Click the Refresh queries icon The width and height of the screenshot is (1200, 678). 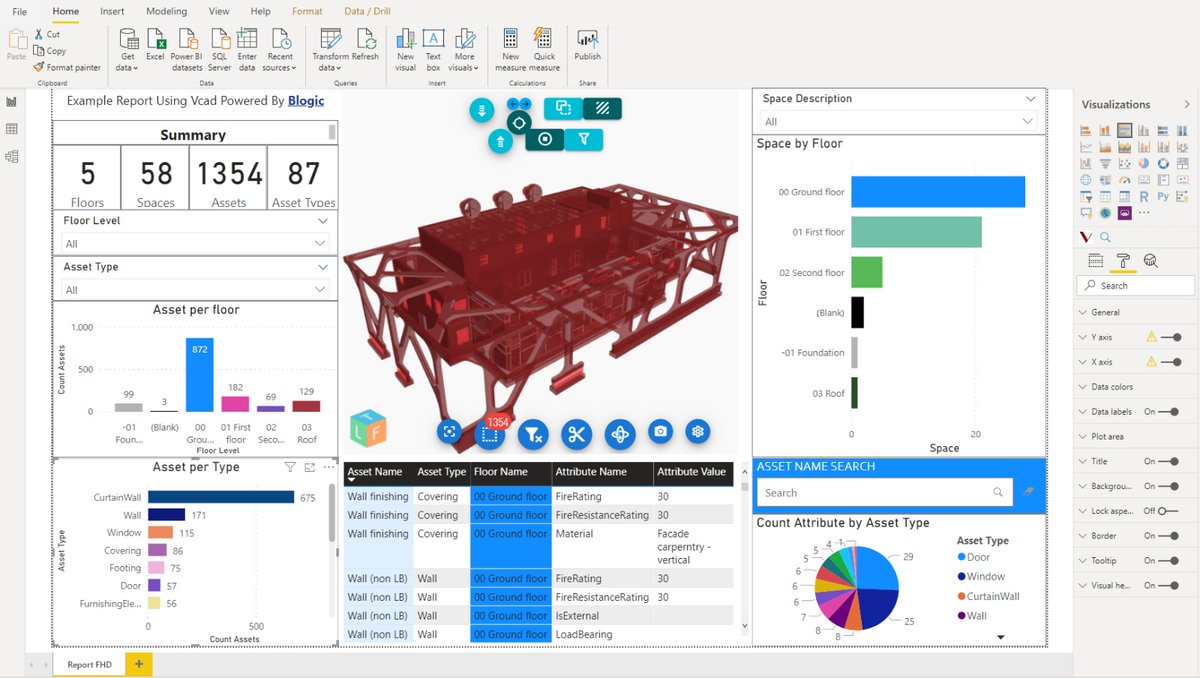(x=365, y=38)
